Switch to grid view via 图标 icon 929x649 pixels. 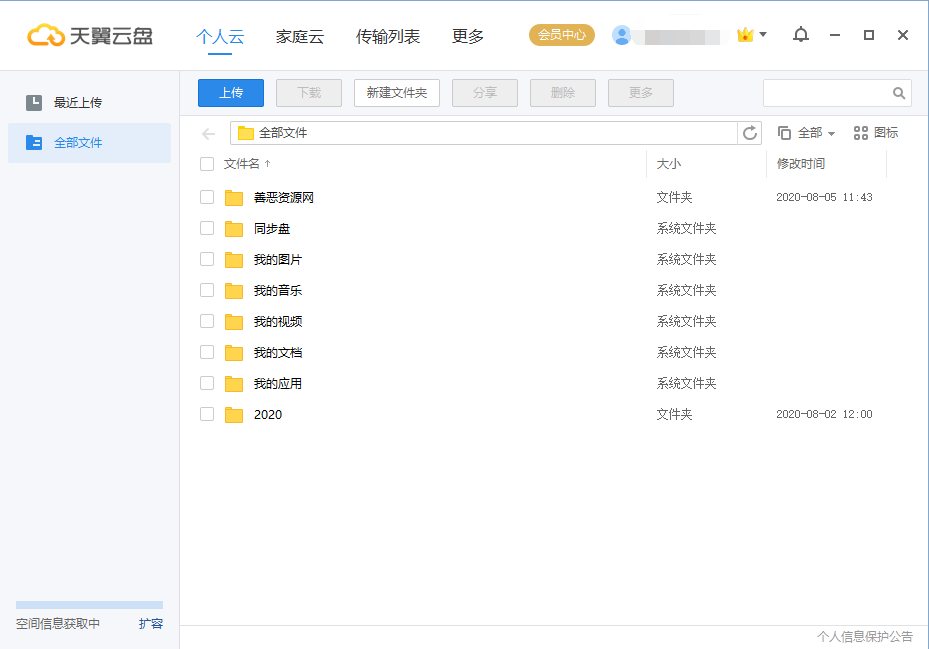click(x=875, y=133)
